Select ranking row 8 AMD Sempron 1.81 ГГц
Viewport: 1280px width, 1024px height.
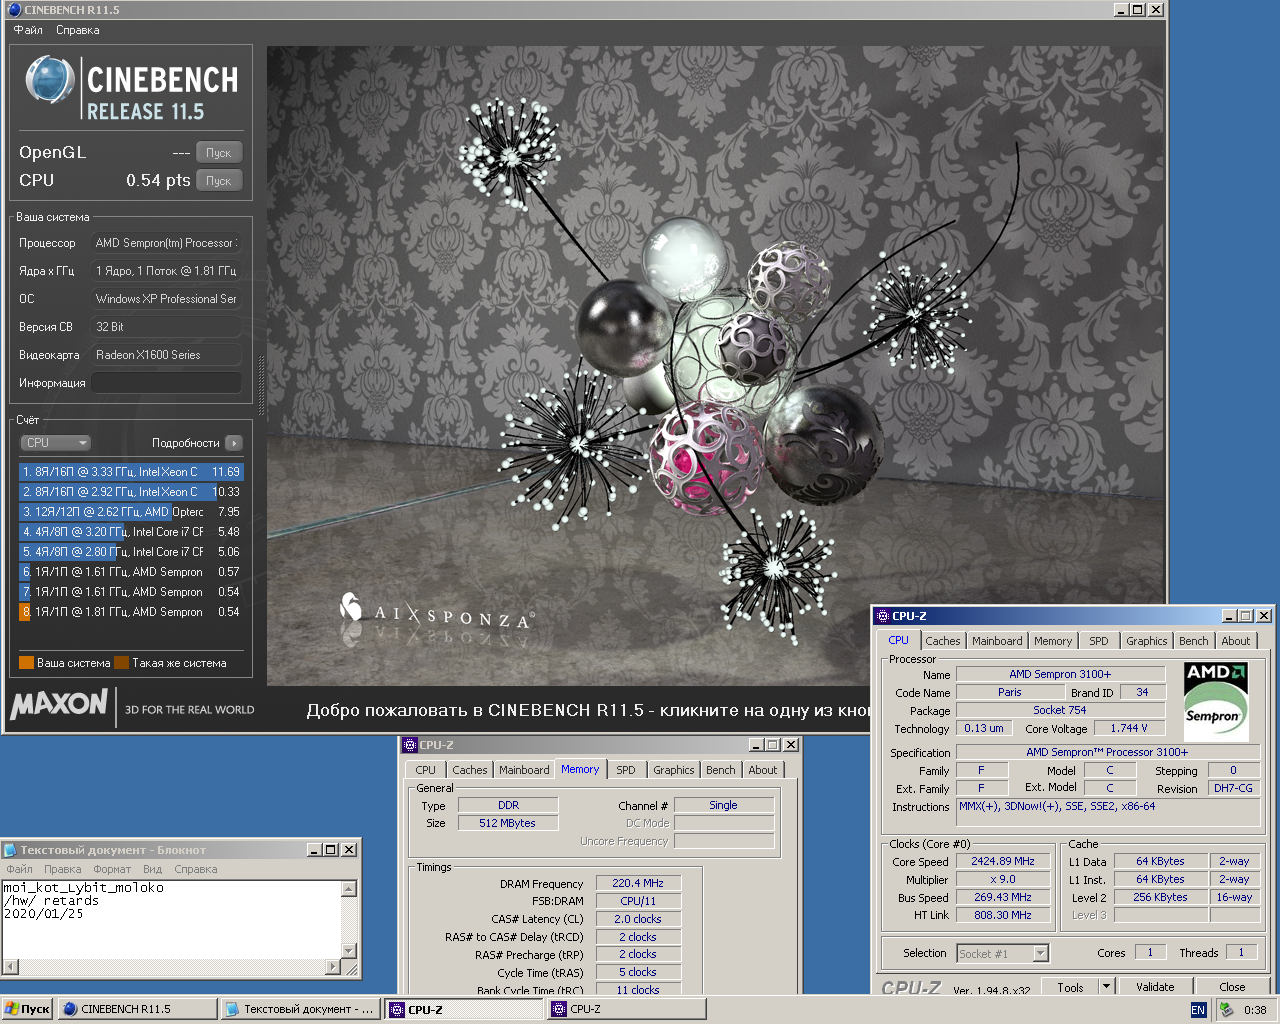tap(131, 612)
